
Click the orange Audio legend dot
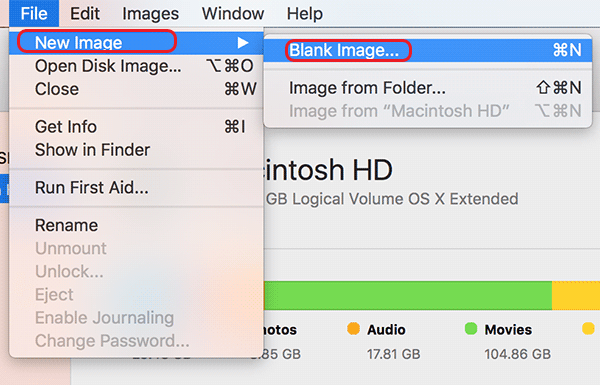tap(354, 329)
